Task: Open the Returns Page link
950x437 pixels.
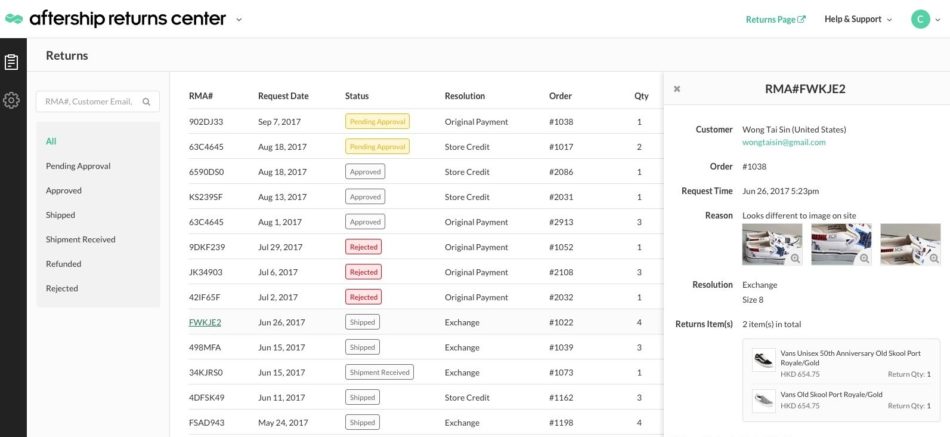Action: coord(775,19)
